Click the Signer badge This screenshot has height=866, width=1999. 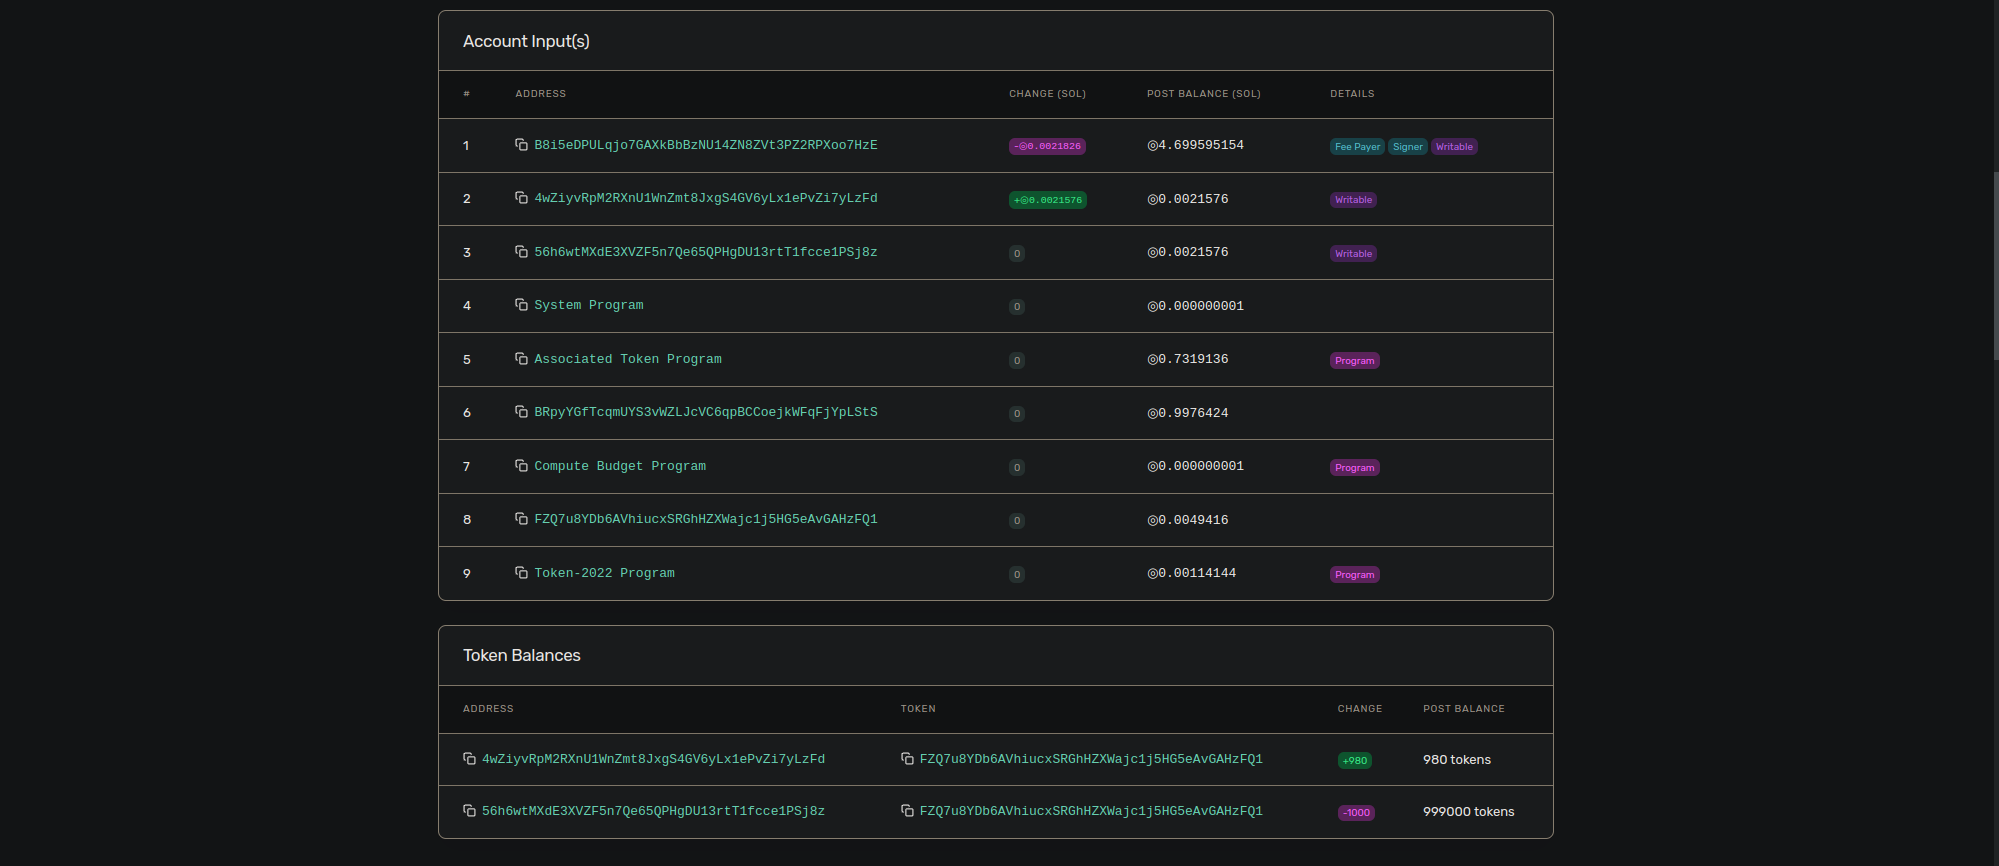[1408, 147]
